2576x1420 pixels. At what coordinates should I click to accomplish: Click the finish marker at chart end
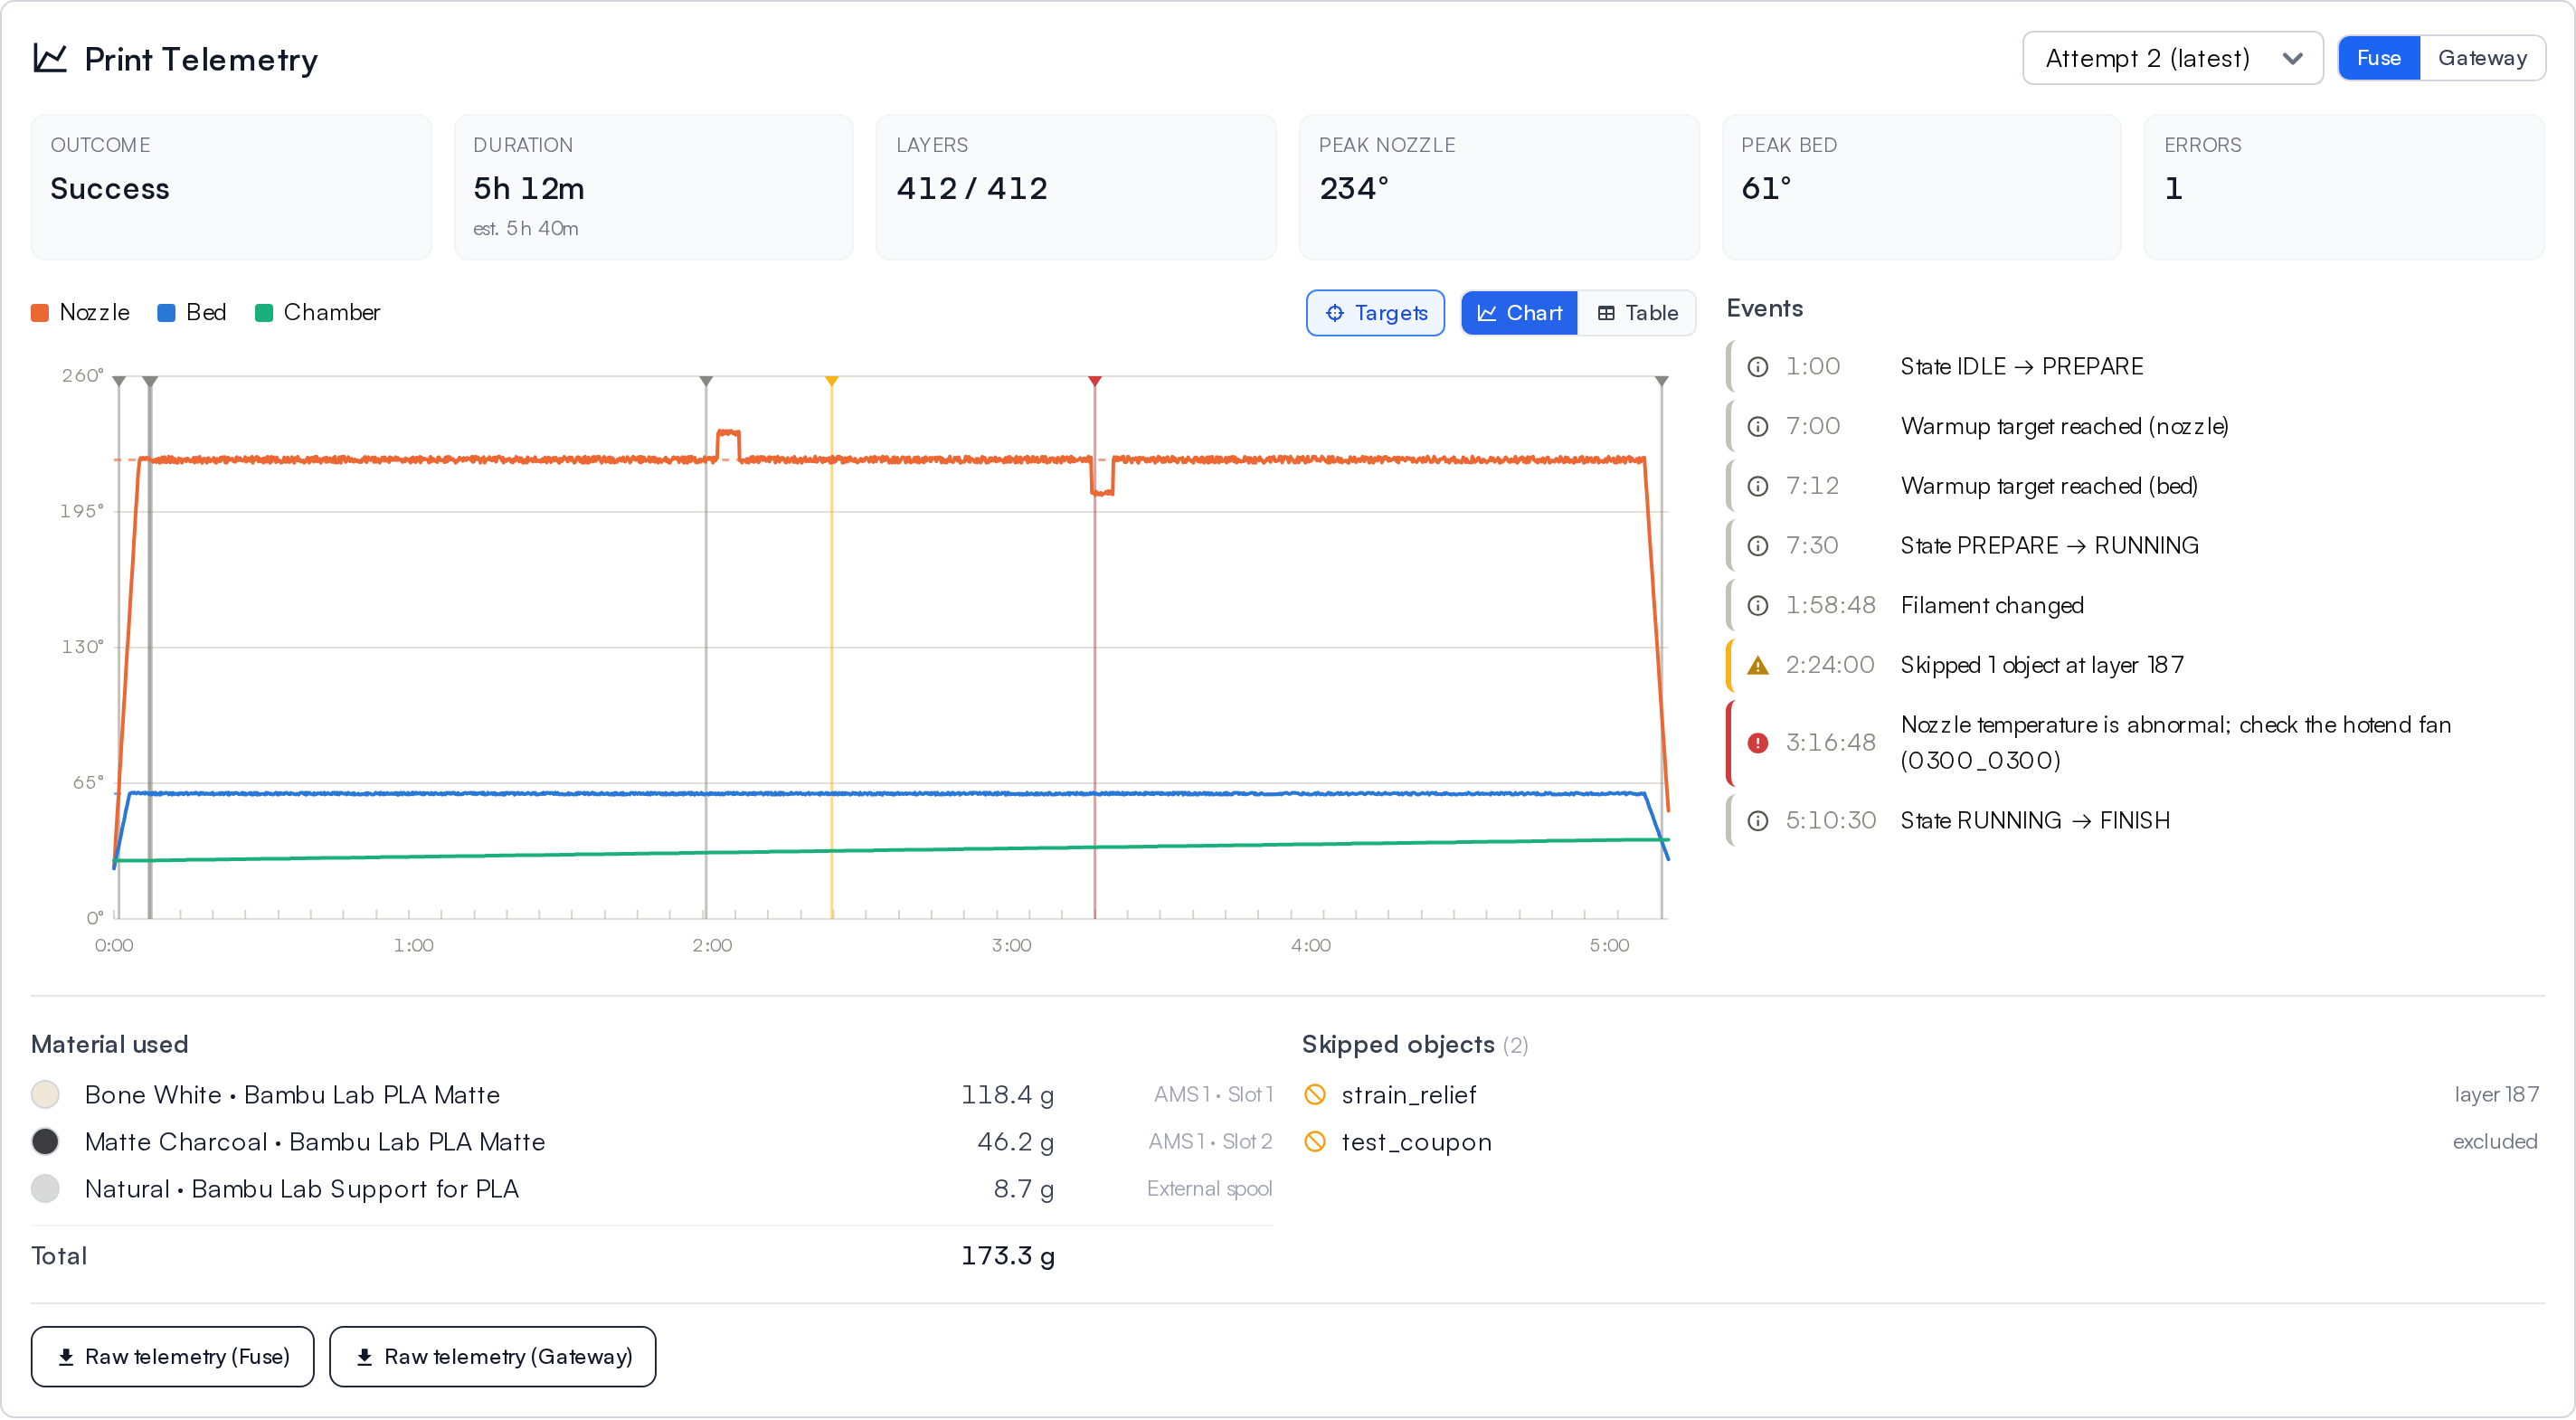coord(1661,381)
